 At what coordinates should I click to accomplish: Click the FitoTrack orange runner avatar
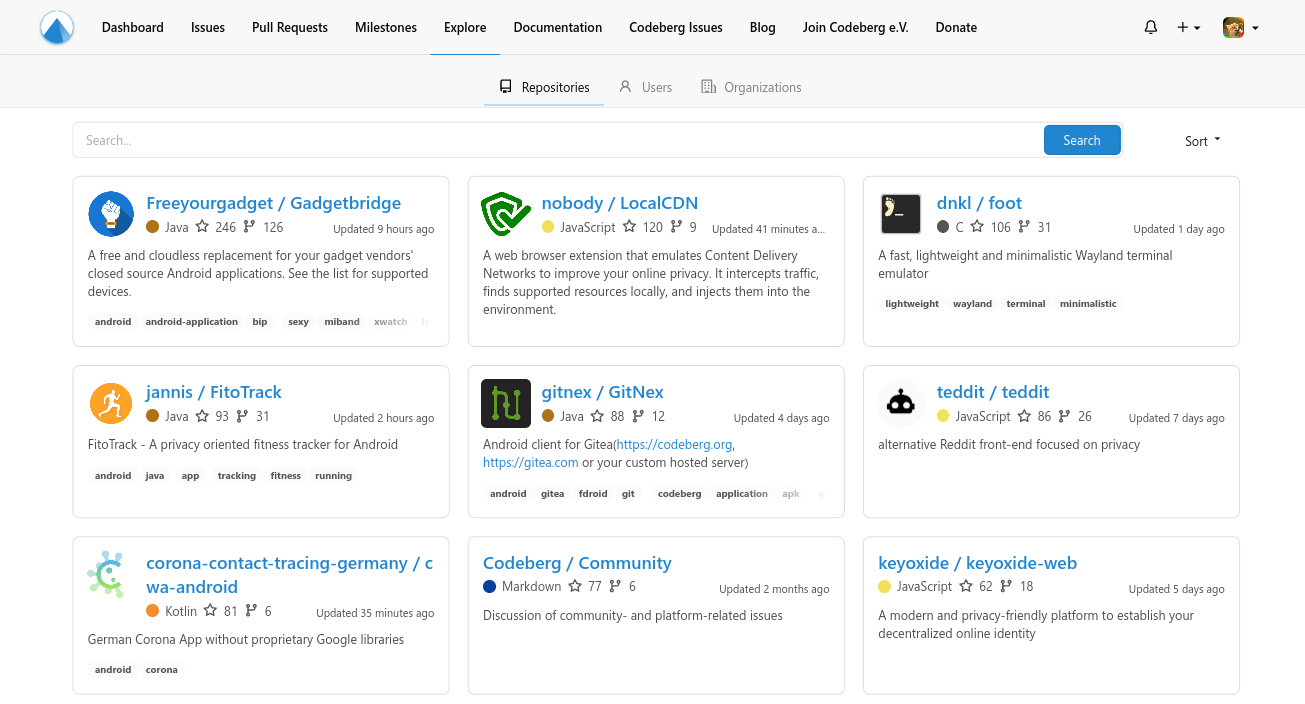tap(111, 403)
